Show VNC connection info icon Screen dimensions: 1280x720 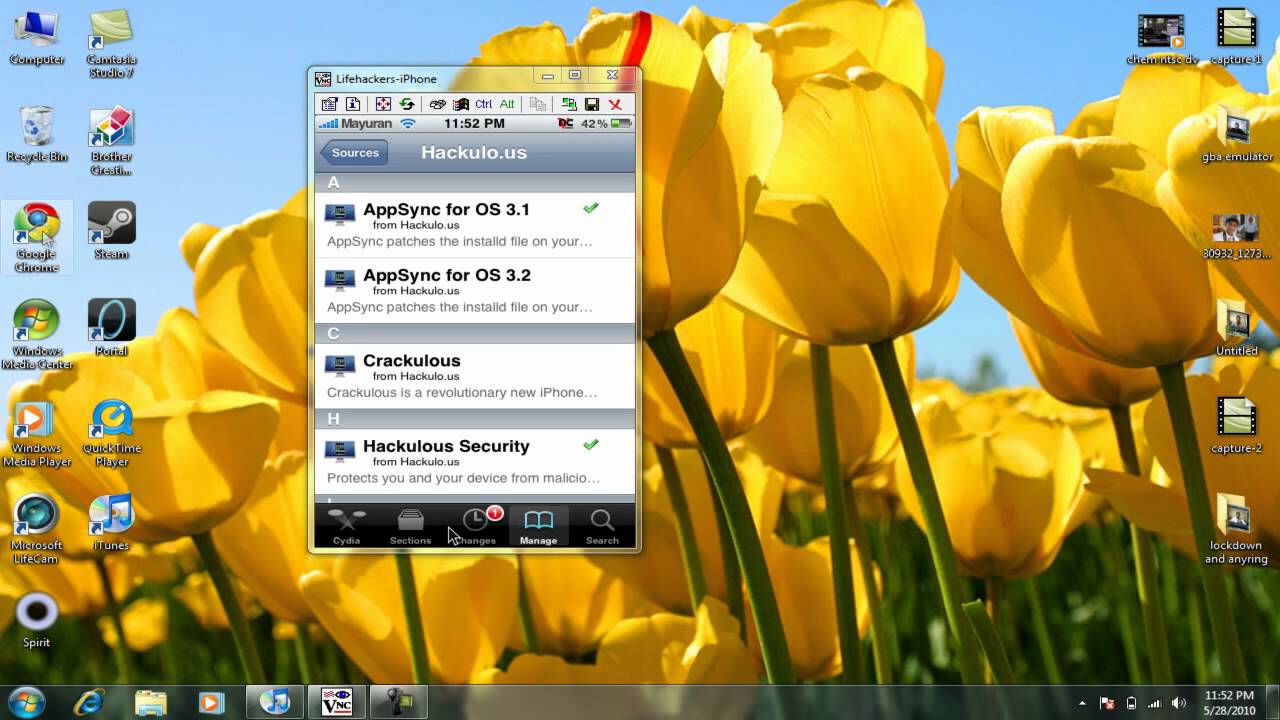(353, 104)
